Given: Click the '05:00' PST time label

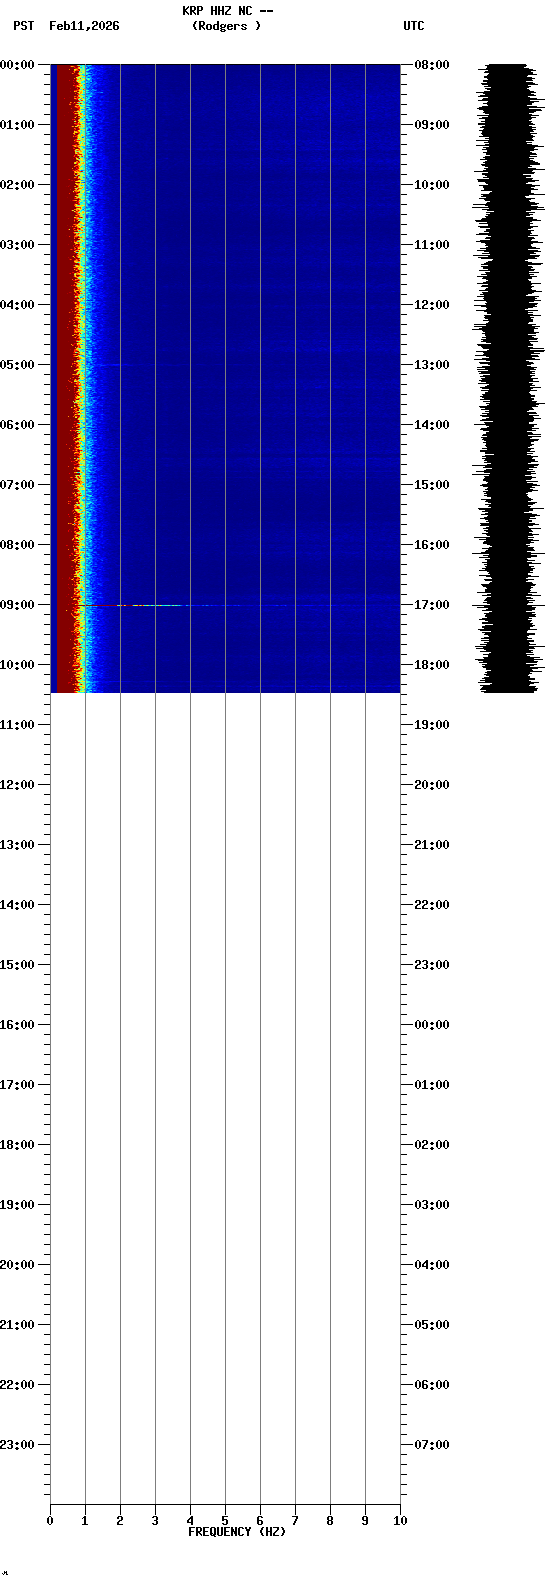Looking at the screenshot, I should click(x=18, y=365).
